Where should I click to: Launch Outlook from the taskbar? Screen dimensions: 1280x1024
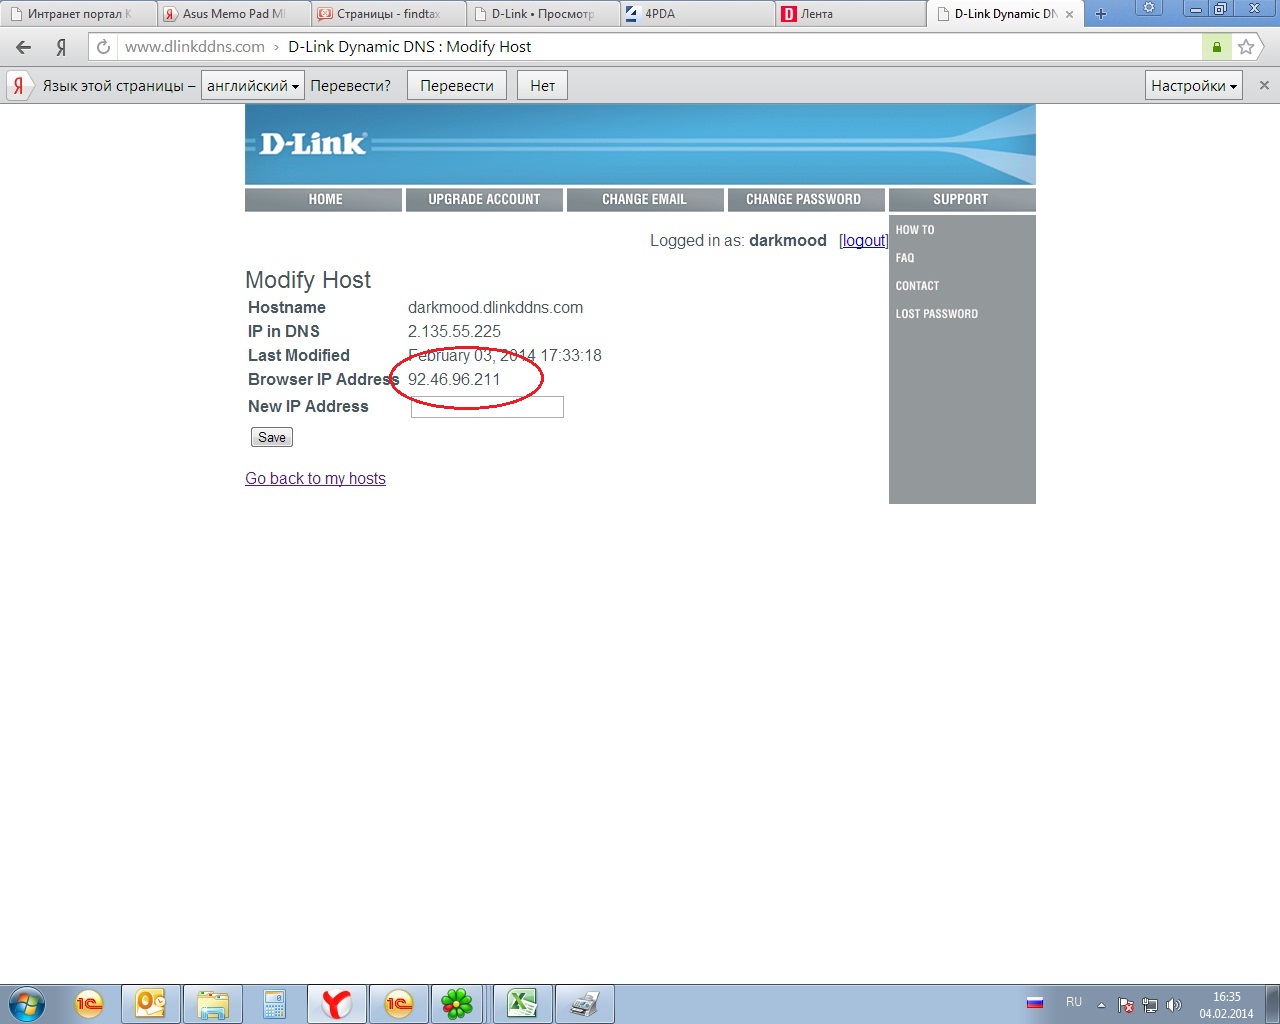click(151, 1004)
